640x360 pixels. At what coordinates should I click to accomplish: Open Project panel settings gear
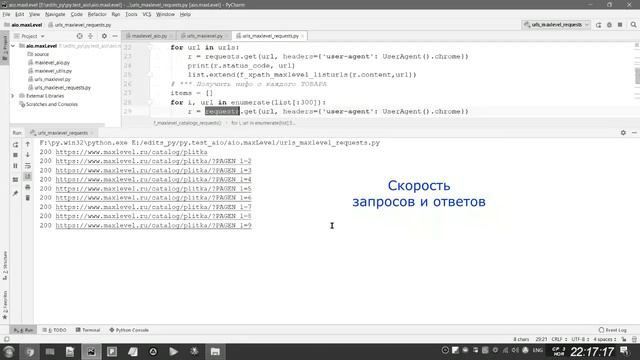[104, 36]
